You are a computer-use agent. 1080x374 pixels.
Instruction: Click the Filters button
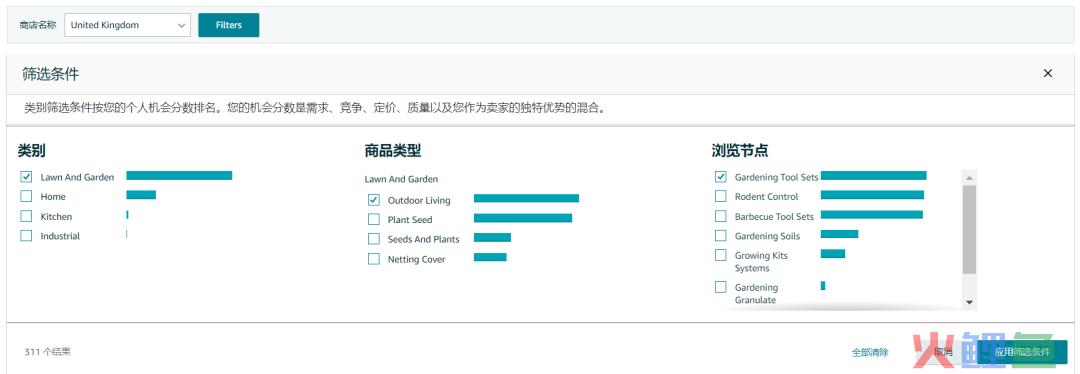229,25
